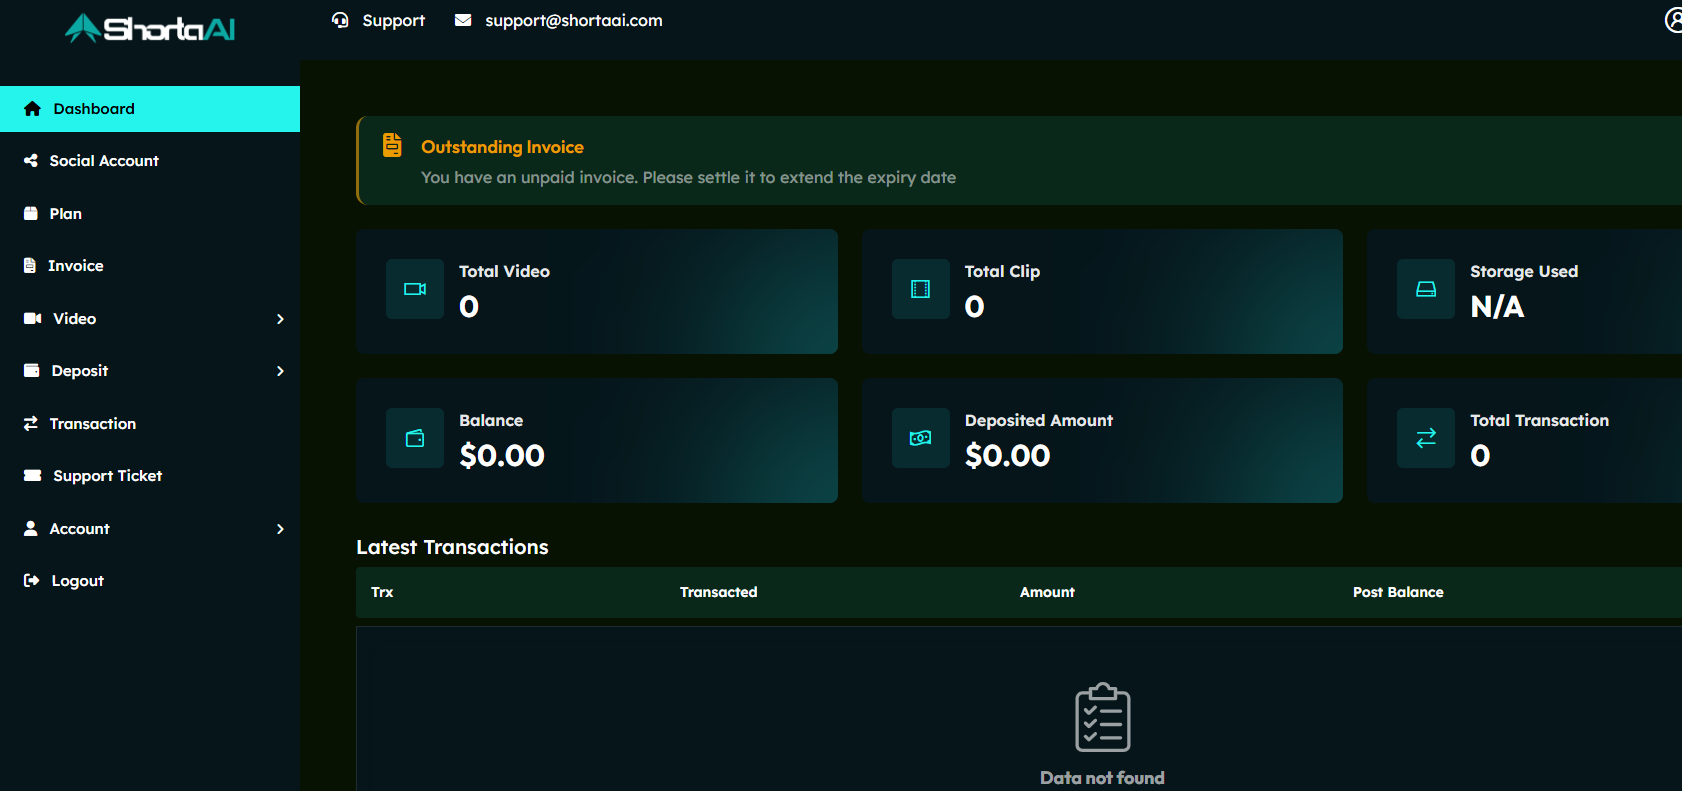Image resolution: width=1682 pixels, height=791 pixels.
Task: Click the support@shortaai.com email link
Action: 573,20
